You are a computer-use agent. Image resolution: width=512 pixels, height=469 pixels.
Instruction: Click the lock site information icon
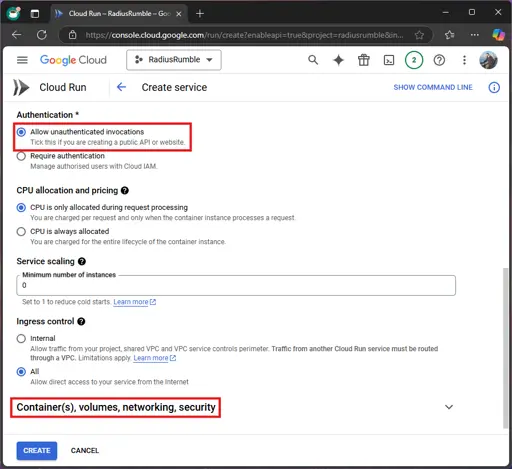[72, 35]
